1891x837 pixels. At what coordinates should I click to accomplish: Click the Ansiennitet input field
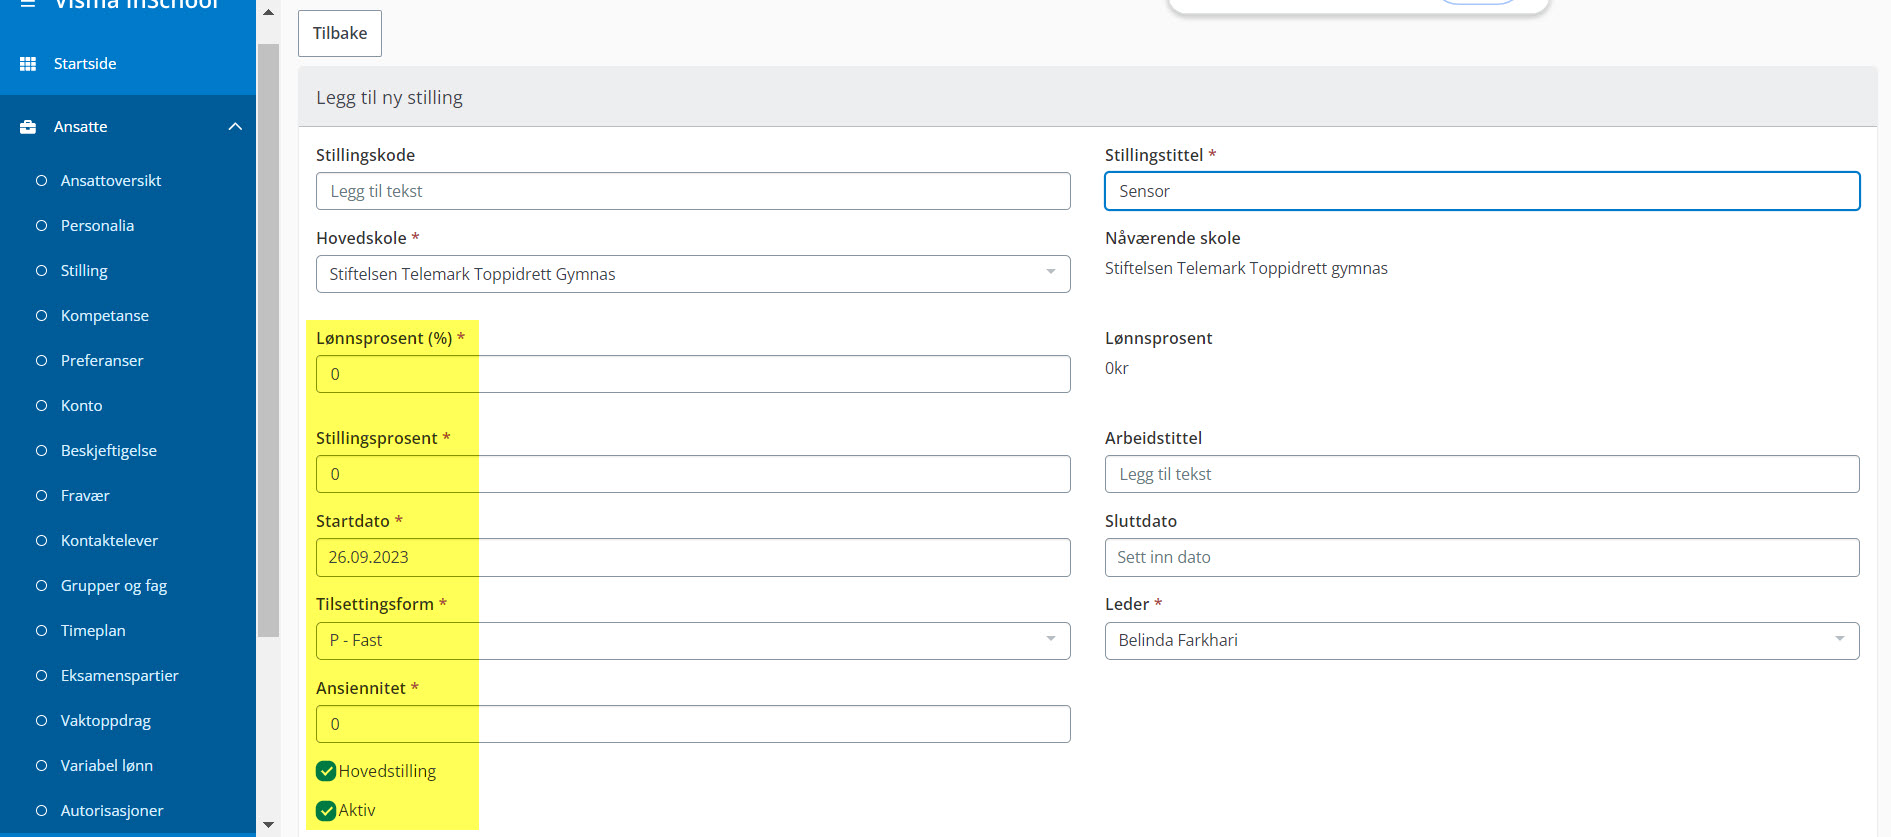(693, 724)
